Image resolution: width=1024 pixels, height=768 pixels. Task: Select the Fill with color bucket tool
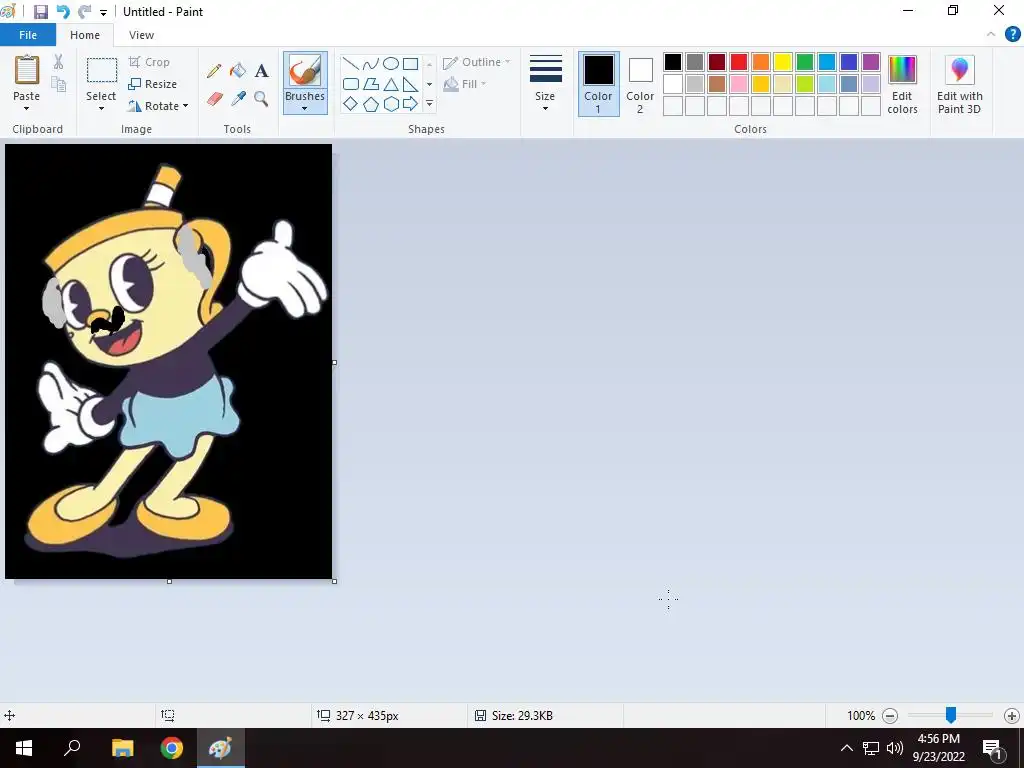tap(238, 71)
